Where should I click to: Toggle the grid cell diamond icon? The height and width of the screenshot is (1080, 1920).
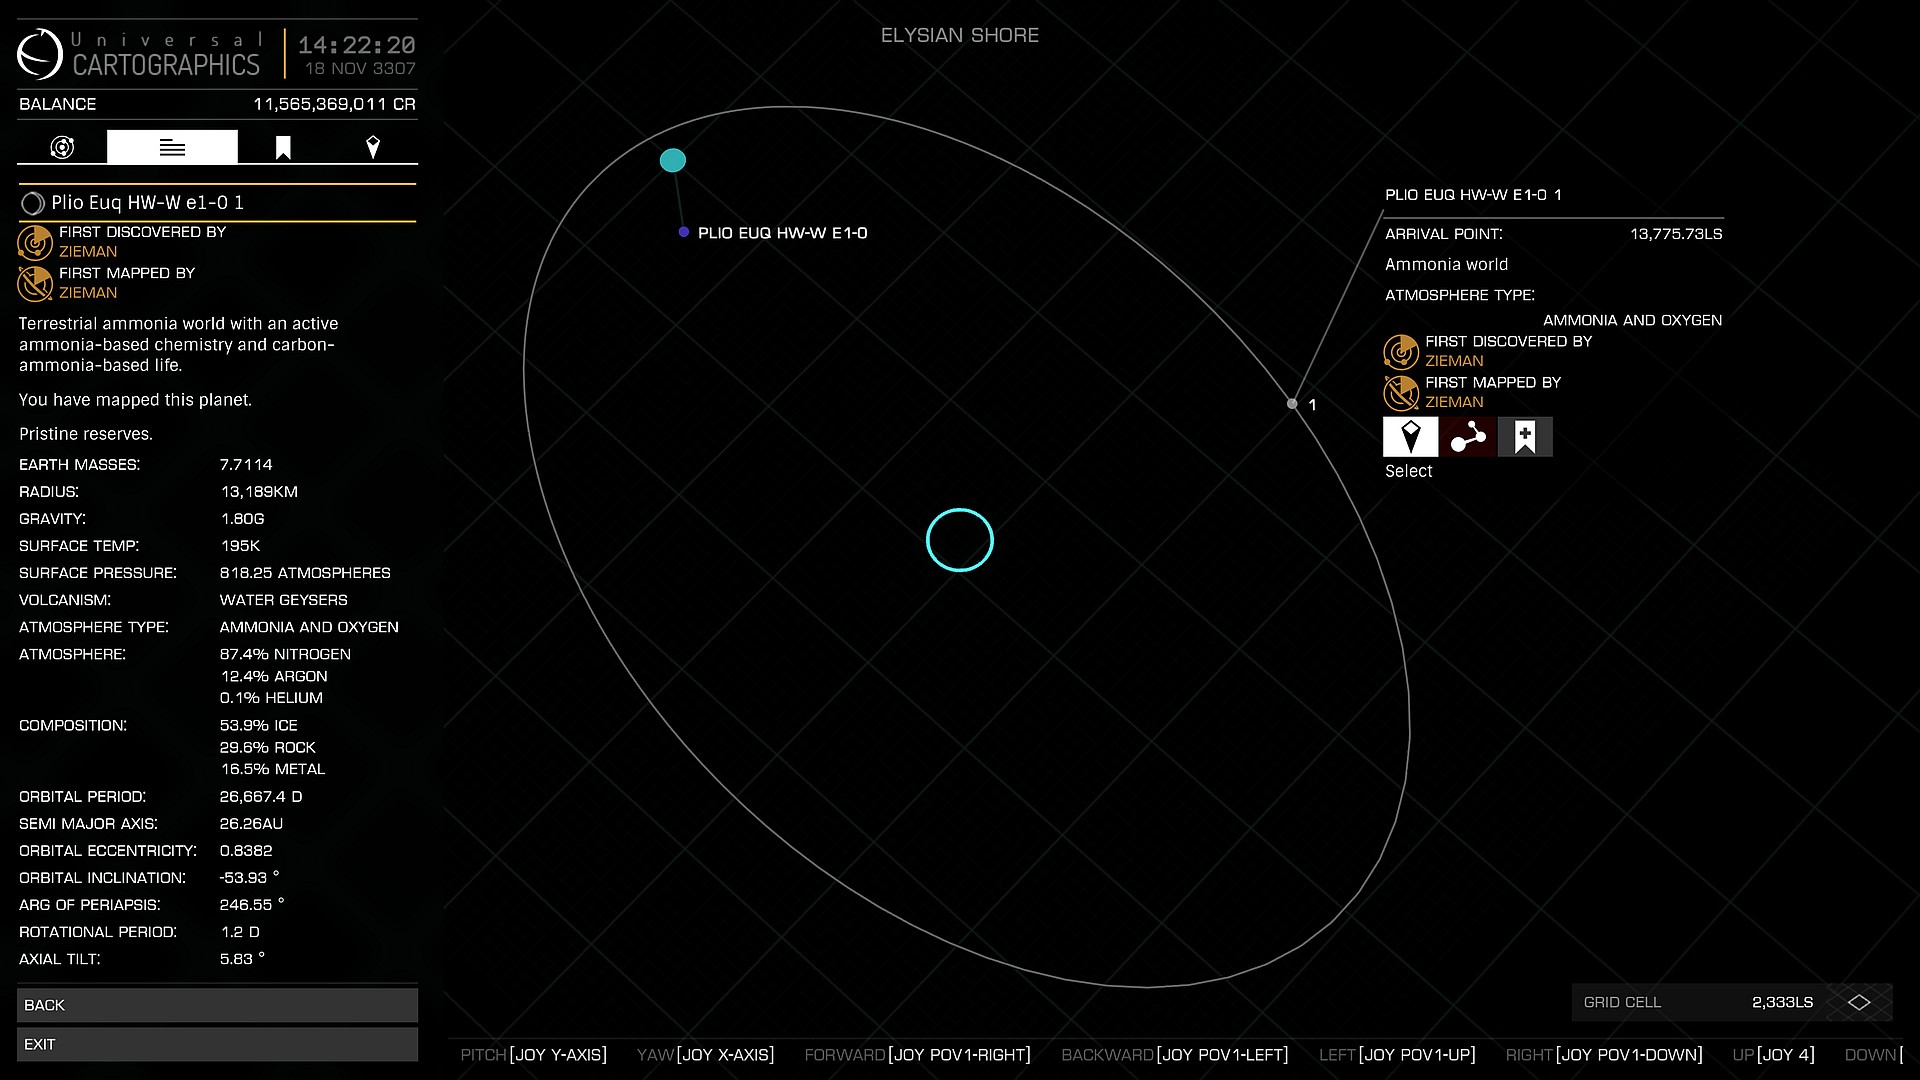[1859, 1002]
